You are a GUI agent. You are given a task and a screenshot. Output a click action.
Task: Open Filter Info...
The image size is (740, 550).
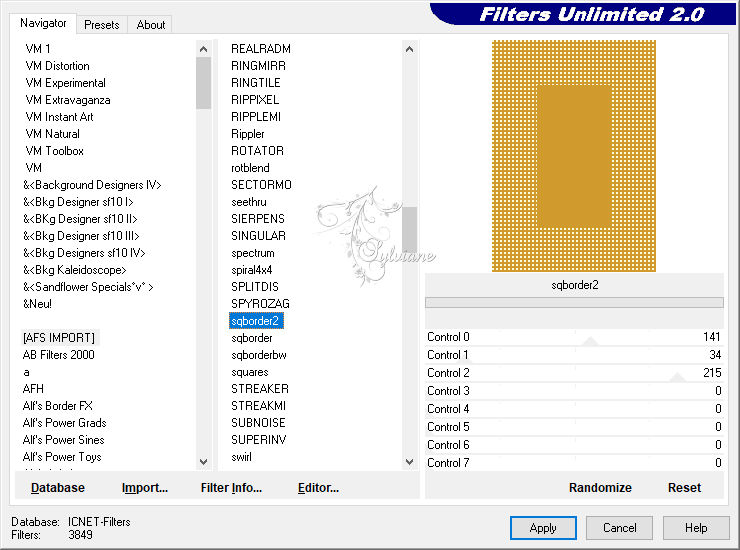tap(231, 488)
